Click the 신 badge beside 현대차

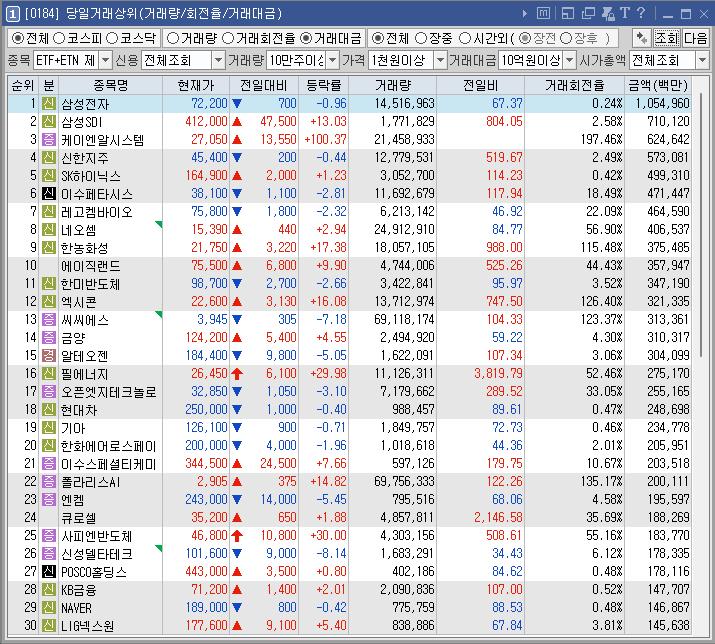(x=49, y=410)
